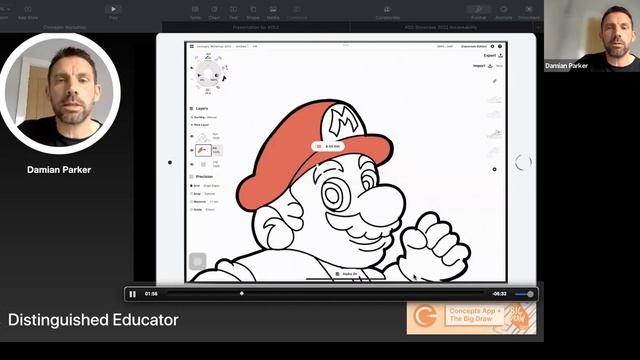Toggle visibility of red hat layer
This screenshot has height=360, width=640.
click(192, 150)
